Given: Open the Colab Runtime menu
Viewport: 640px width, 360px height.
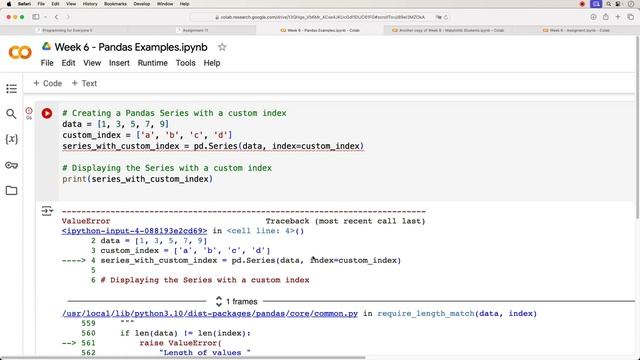Looking at the screenshot, I should point(153,63).
